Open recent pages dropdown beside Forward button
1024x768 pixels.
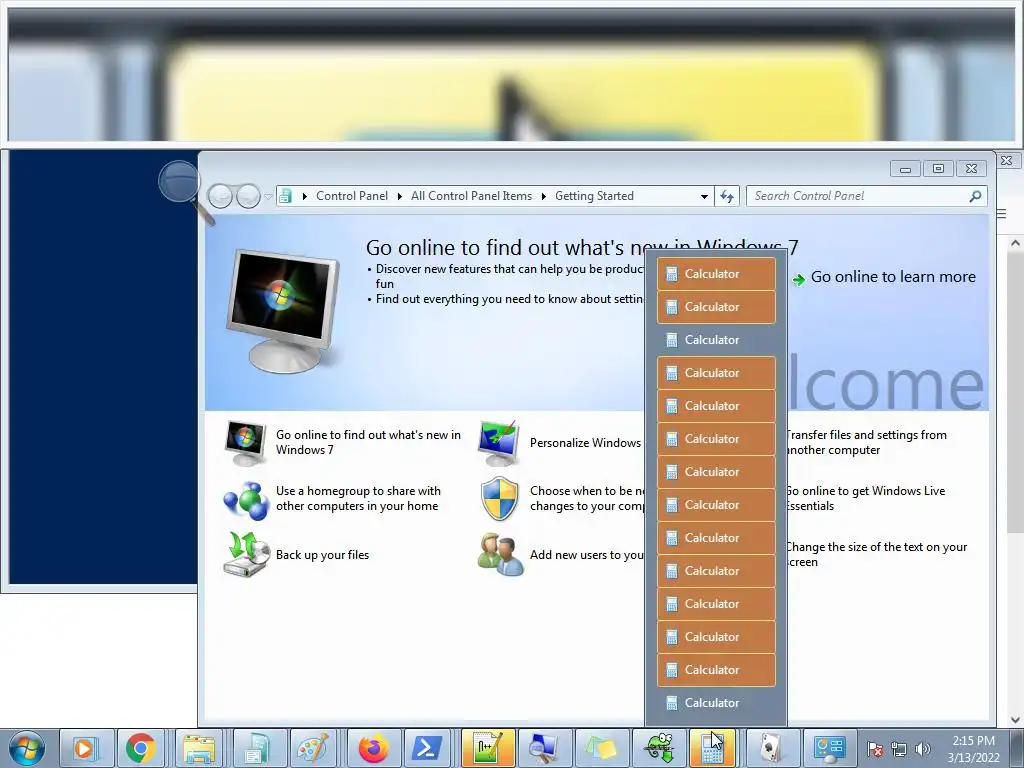pyautogui.click(x=268, y=196)
